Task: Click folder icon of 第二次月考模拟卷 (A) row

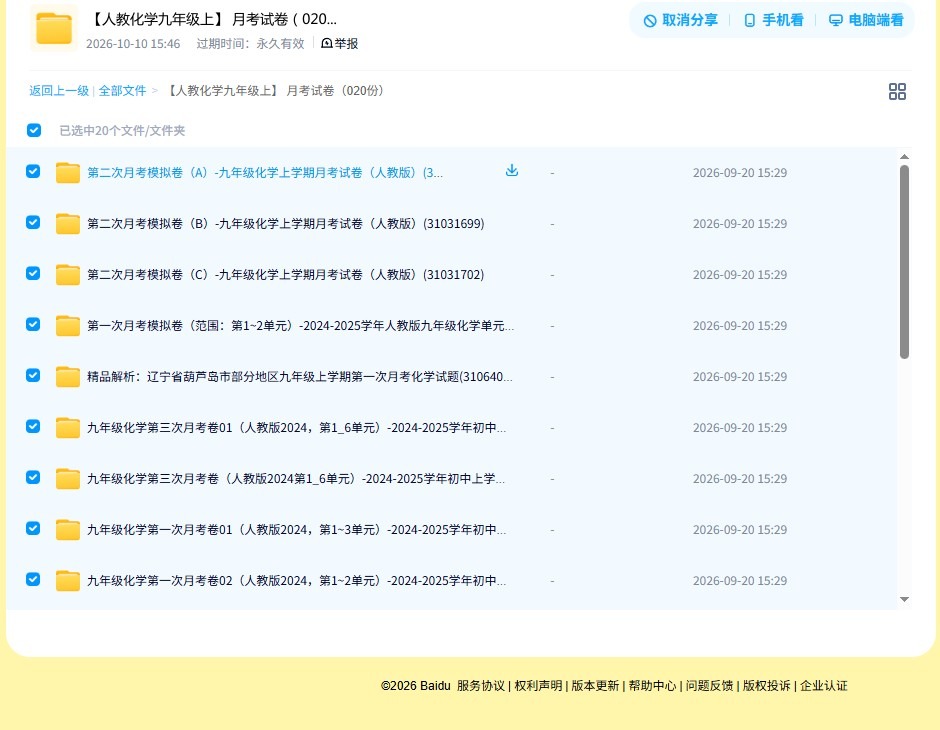Action: tap(68, 173)
